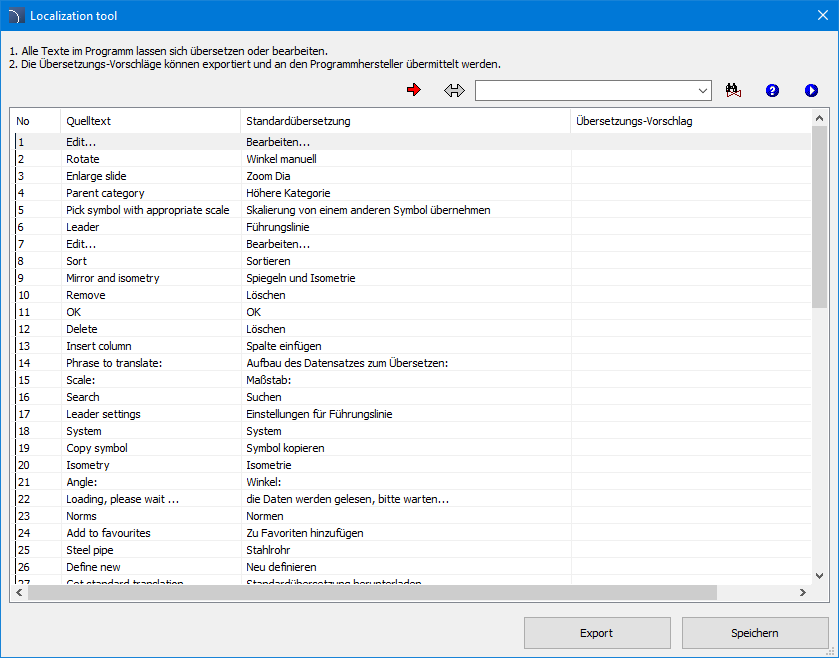This screenshot has height=658, width=839.
Task: Click suggestion cell for Steel pipe row
Action: [x=690, y=550]
